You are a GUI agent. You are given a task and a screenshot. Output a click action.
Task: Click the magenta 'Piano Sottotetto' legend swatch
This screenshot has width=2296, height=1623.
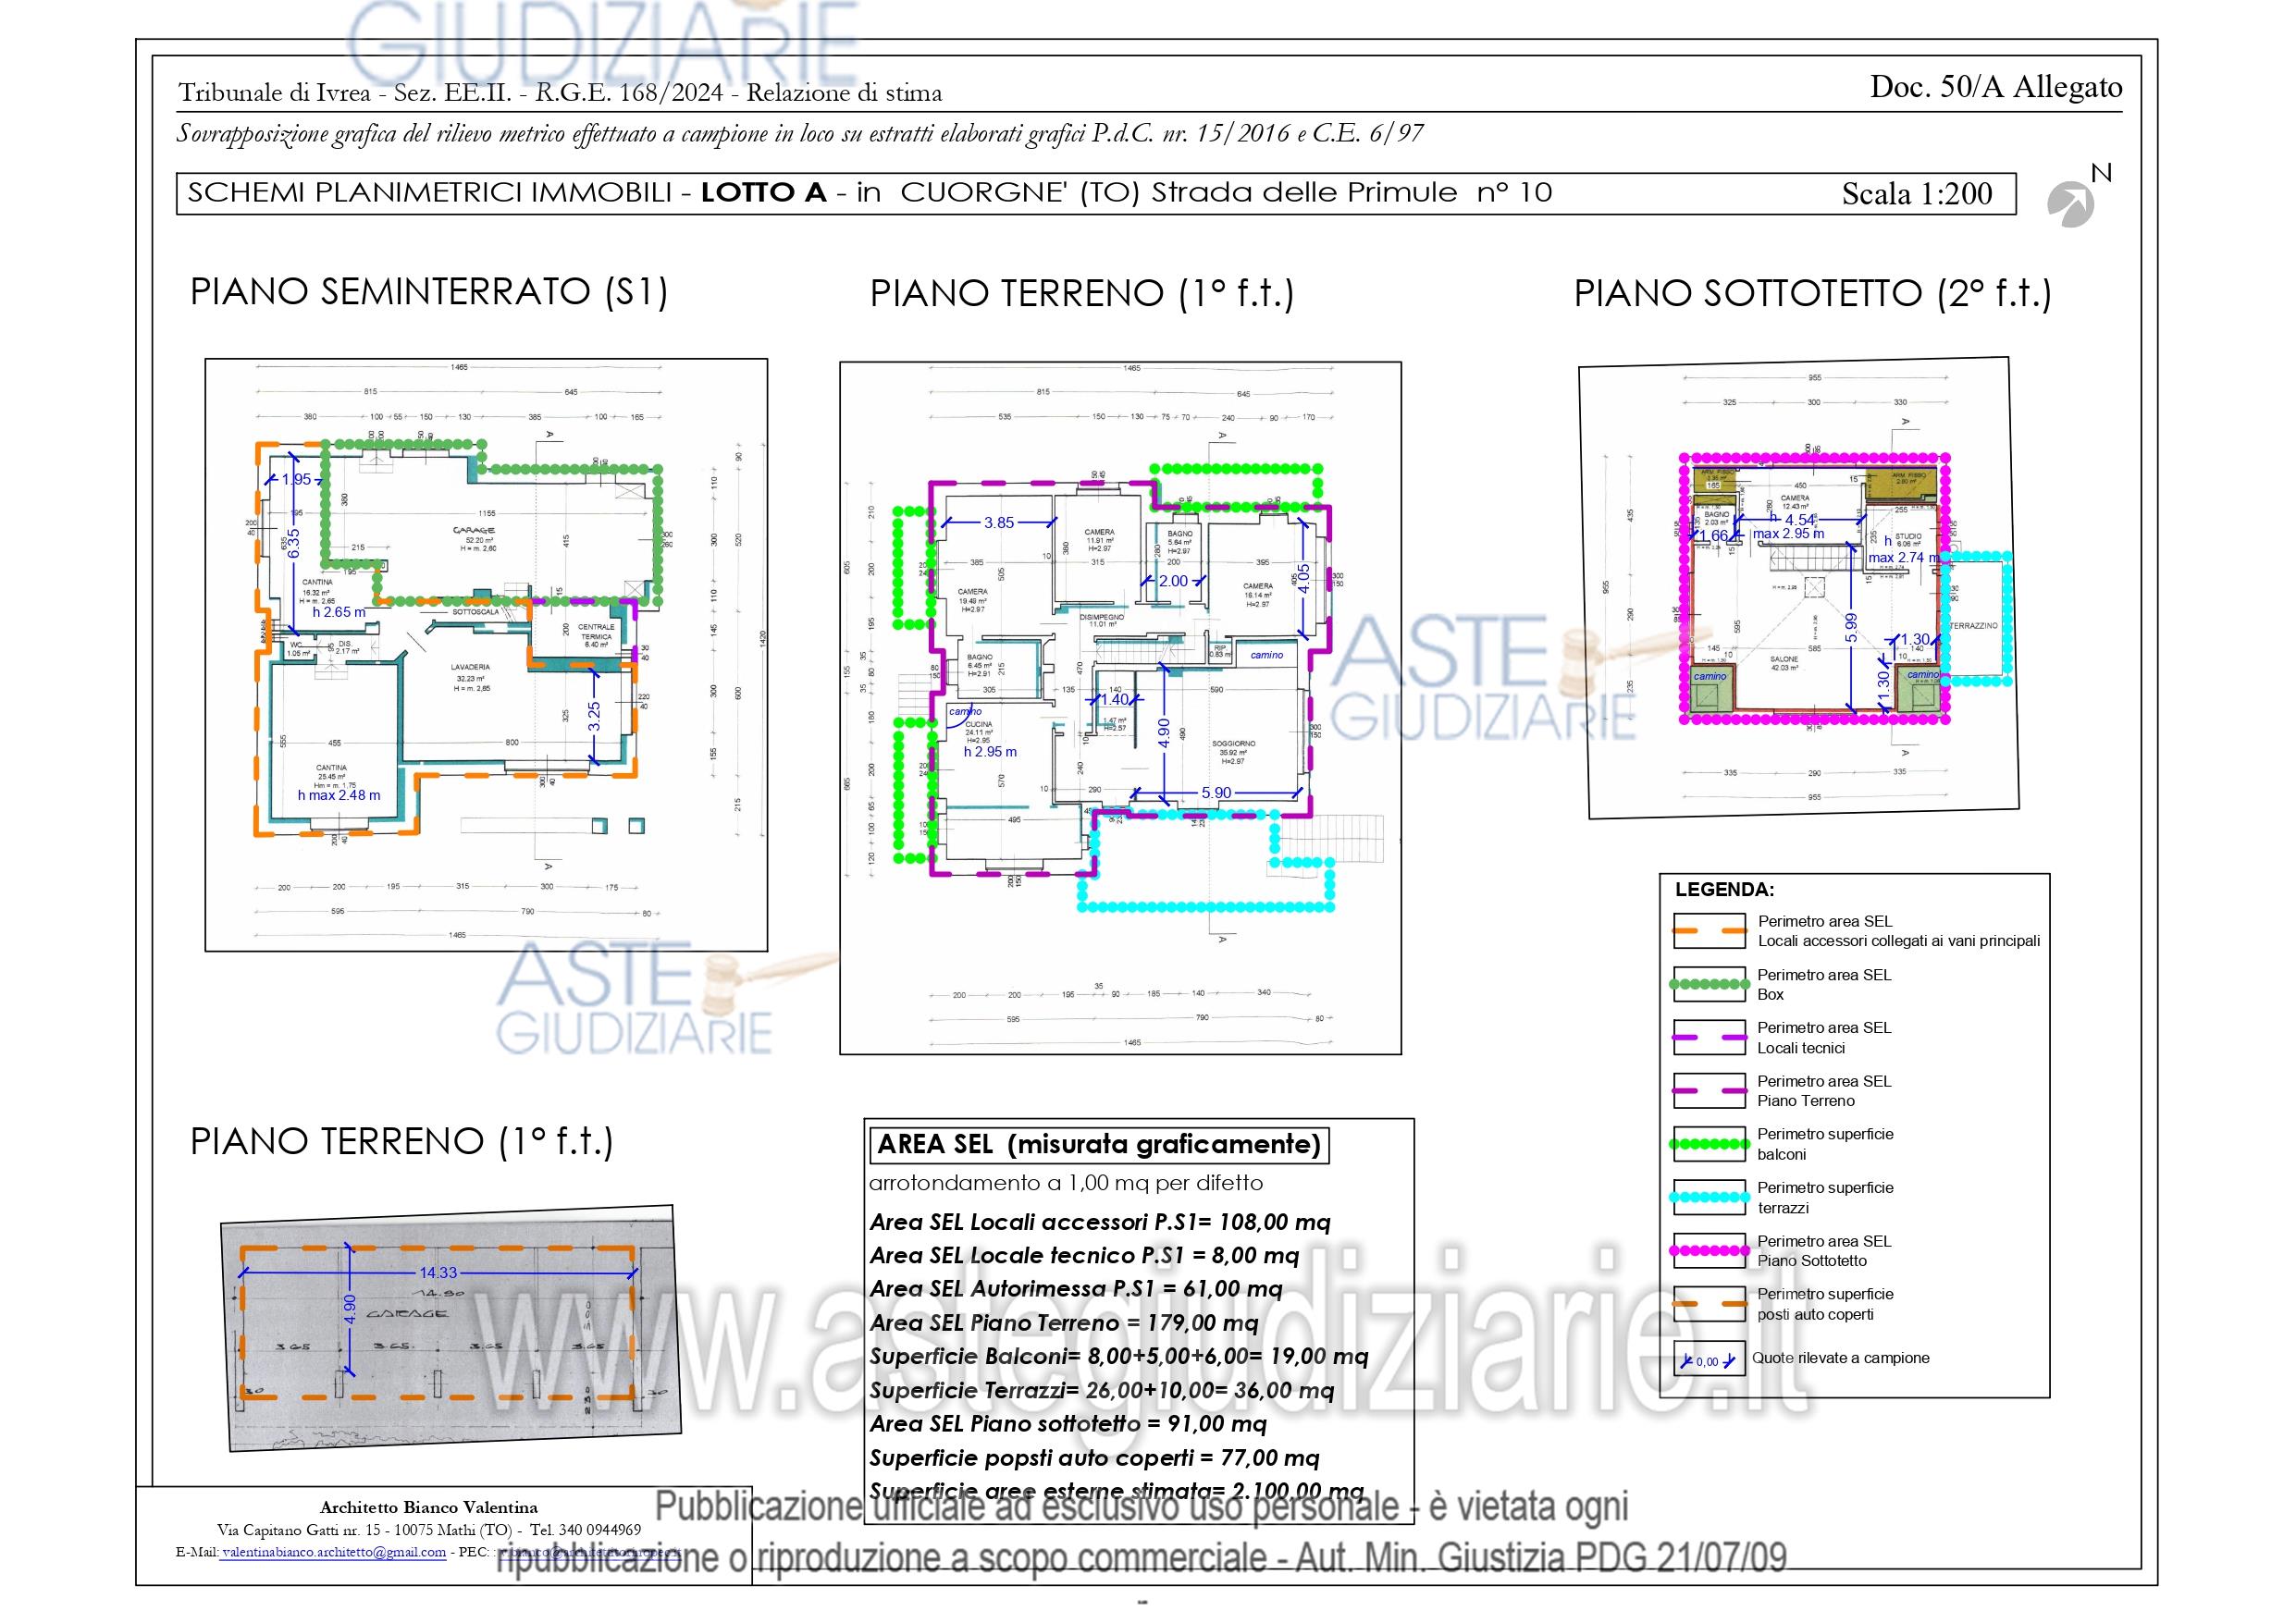tap(1709, 1251)
